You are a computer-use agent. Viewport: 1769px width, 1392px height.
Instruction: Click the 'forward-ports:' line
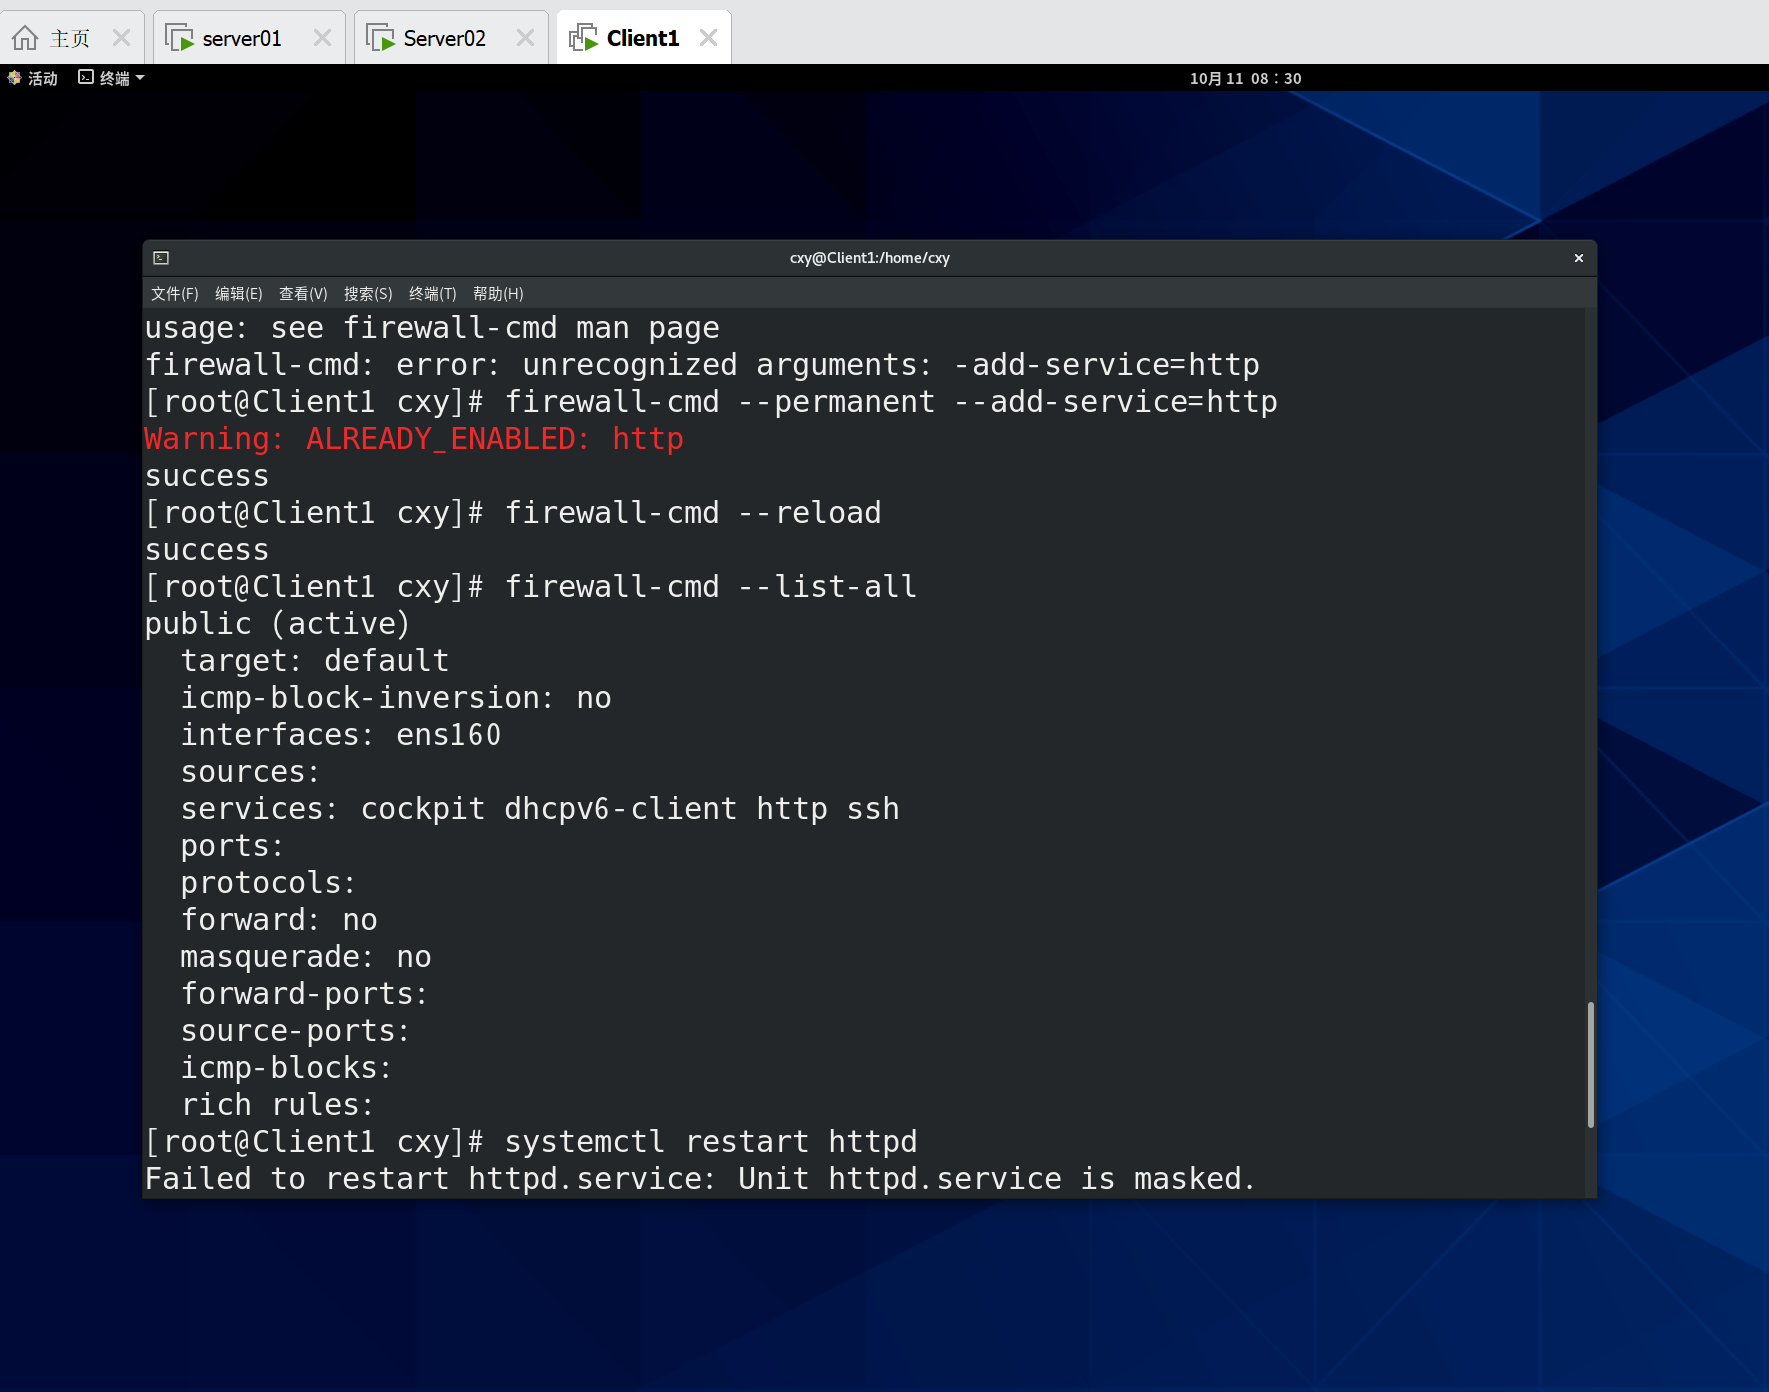305,994
